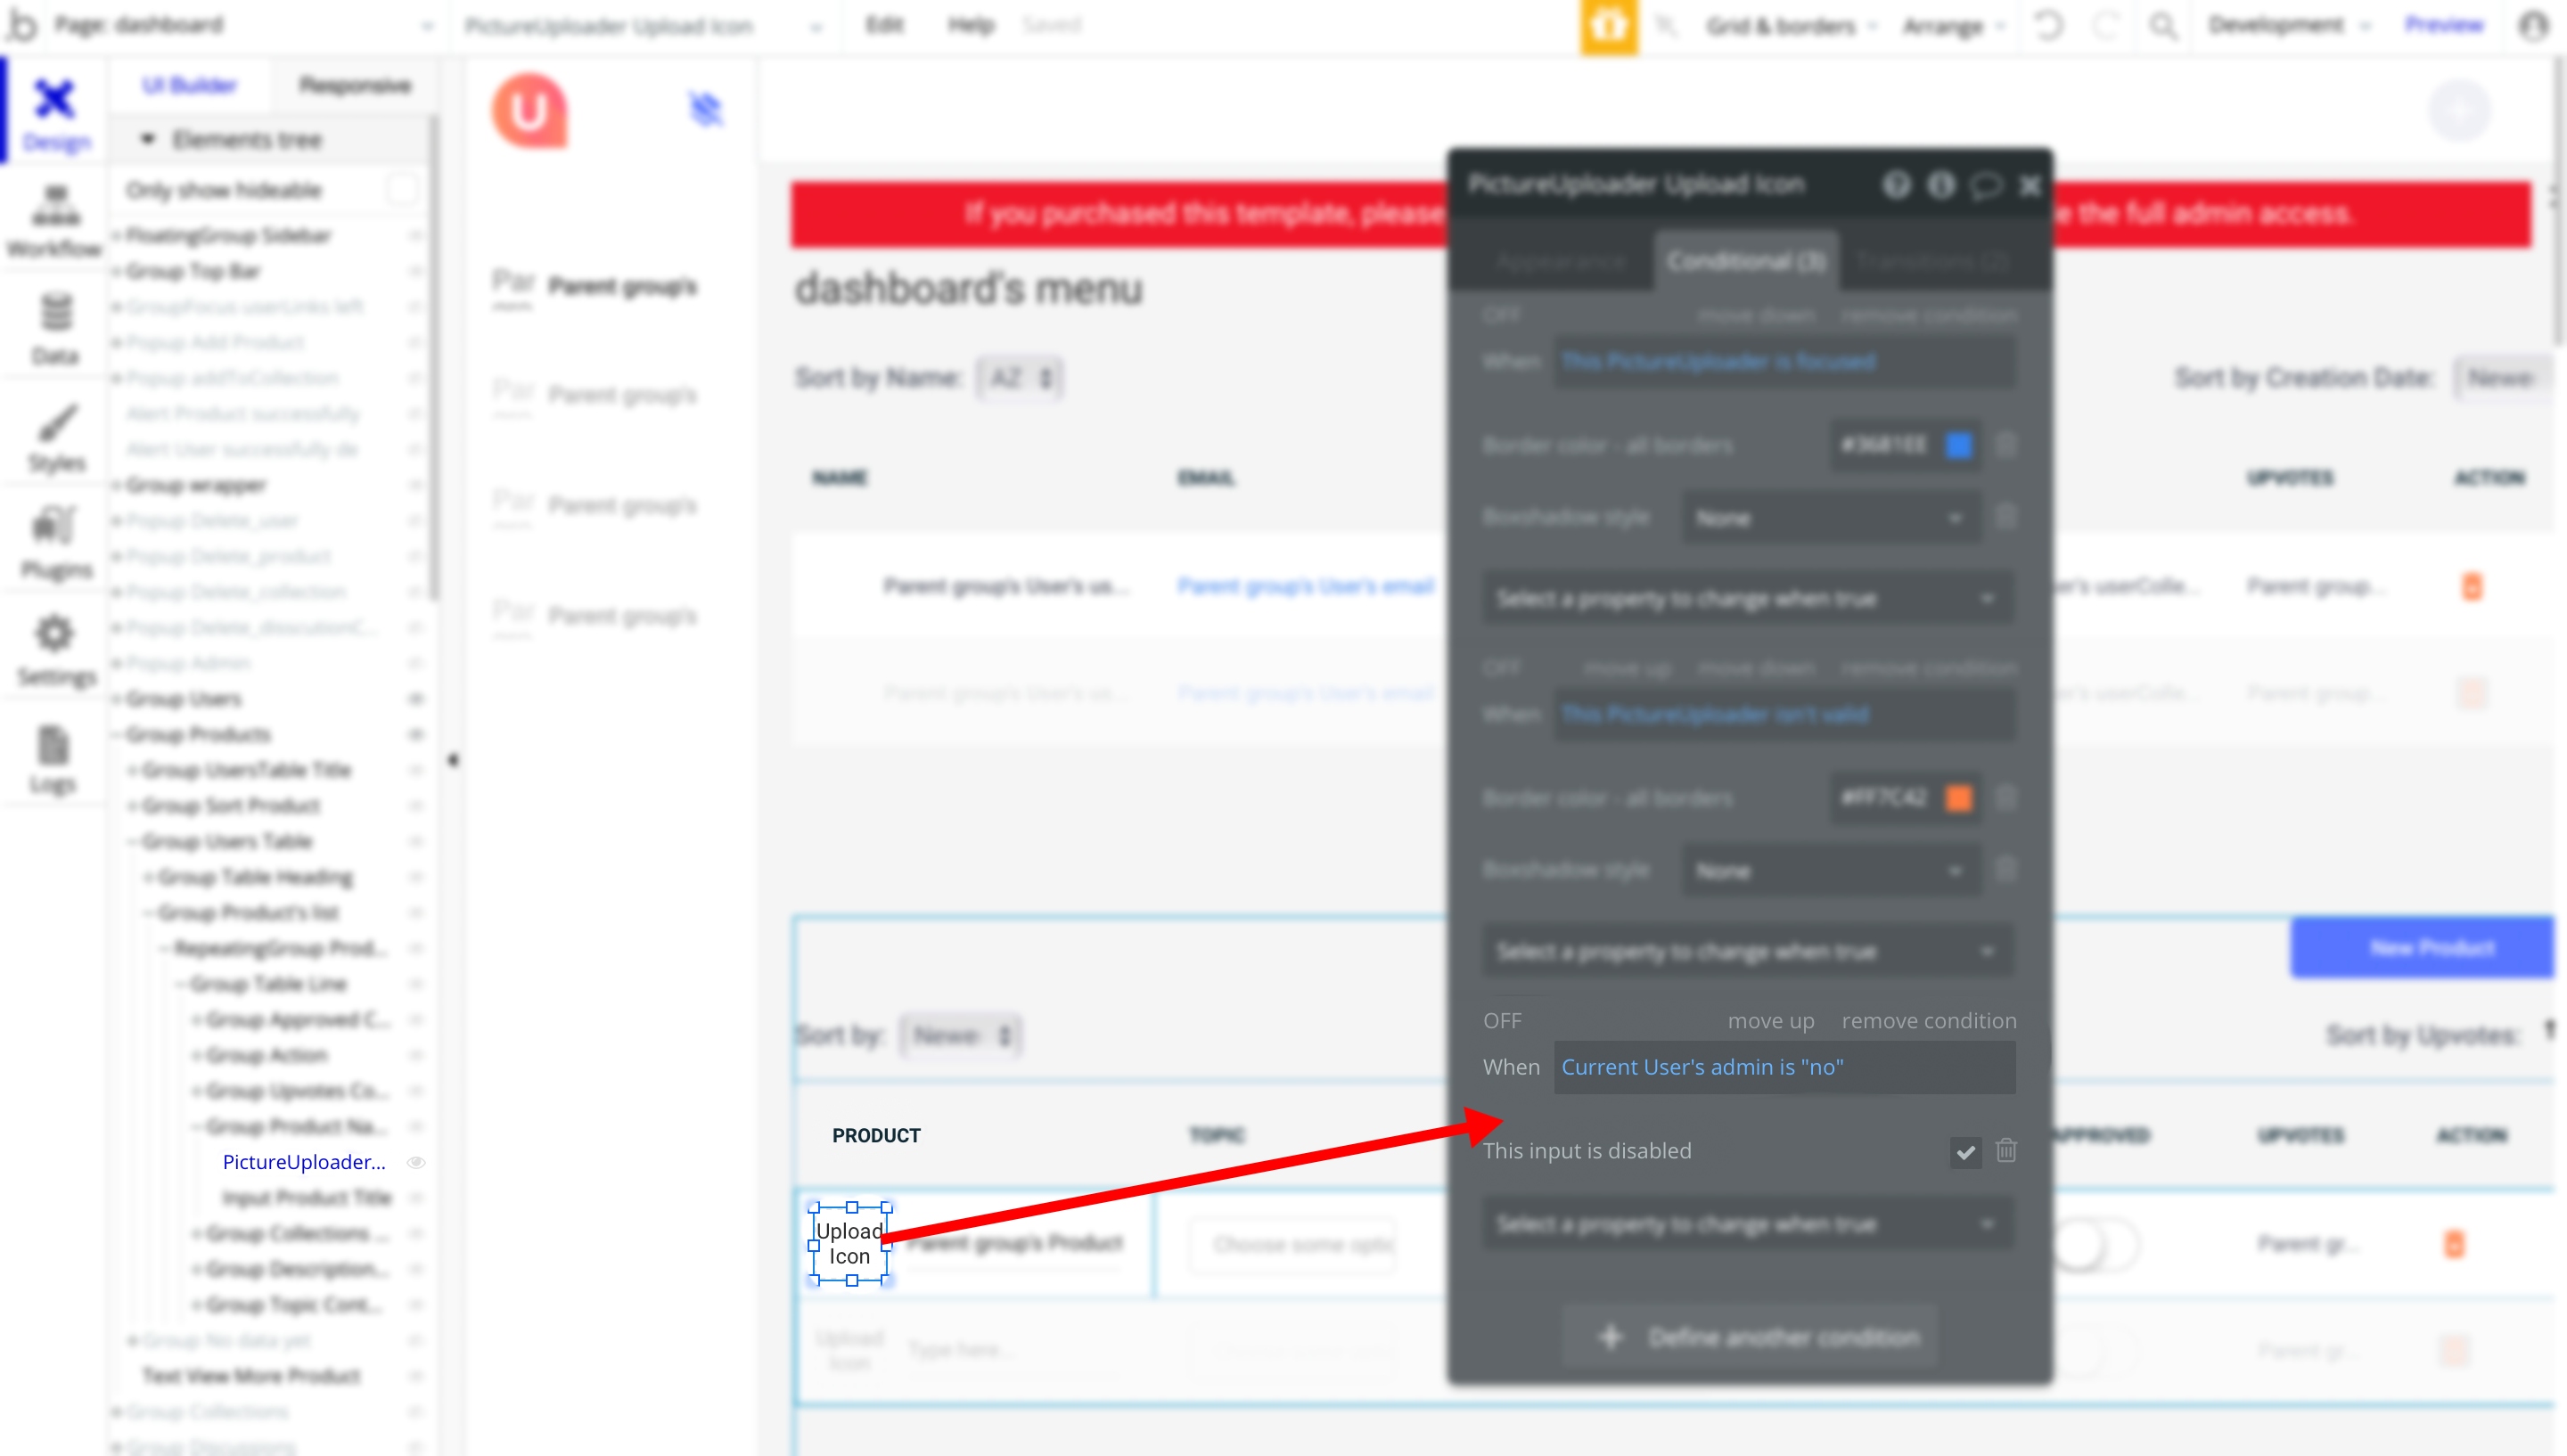Open 'Select a property to change' dropdown at bottom
This screenshot has height=1456, width=2567.
1746,1224
